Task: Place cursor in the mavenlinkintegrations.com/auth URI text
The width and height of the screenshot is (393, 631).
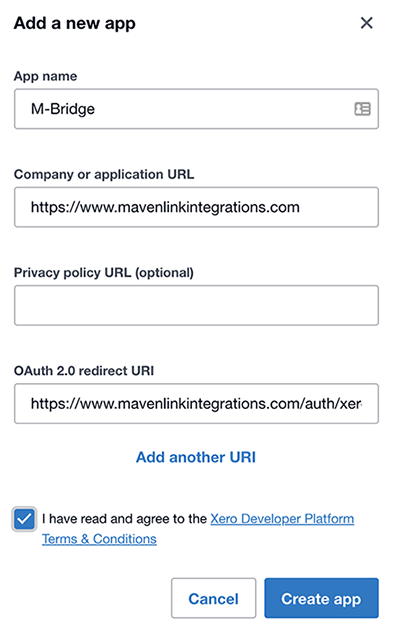Action: click(x=196, y=403)
